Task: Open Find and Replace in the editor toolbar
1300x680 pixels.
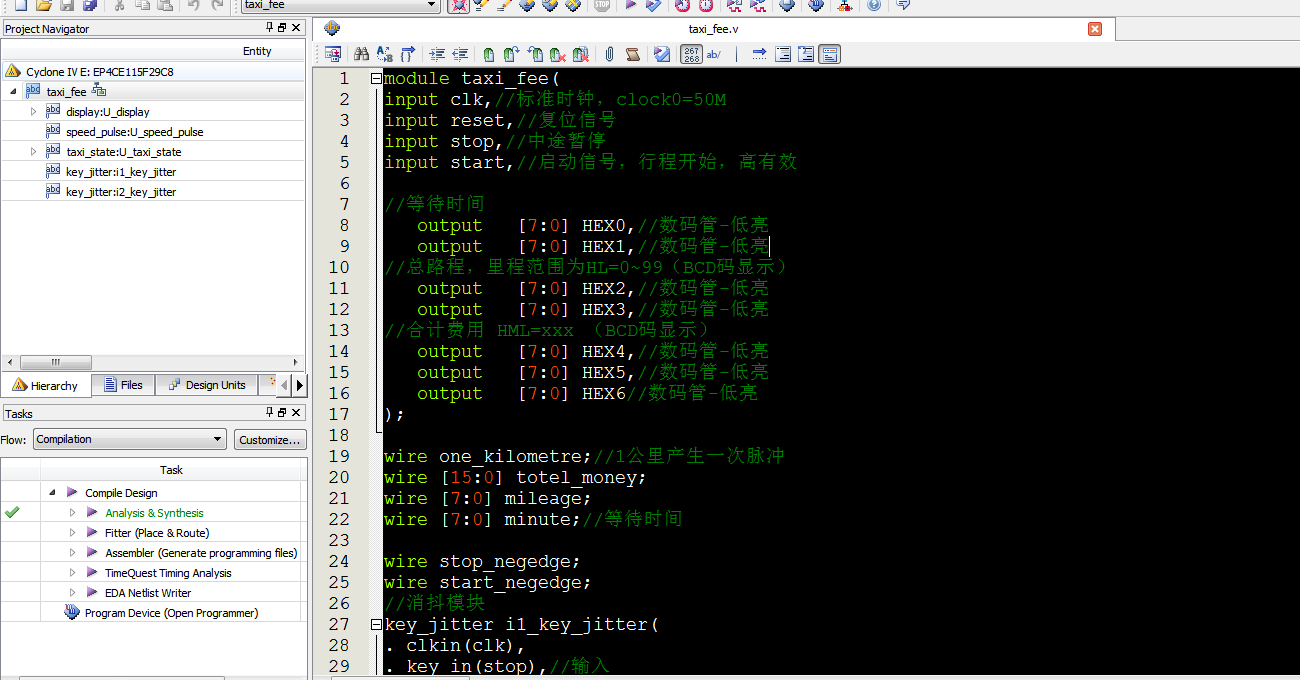Action: 387,54
